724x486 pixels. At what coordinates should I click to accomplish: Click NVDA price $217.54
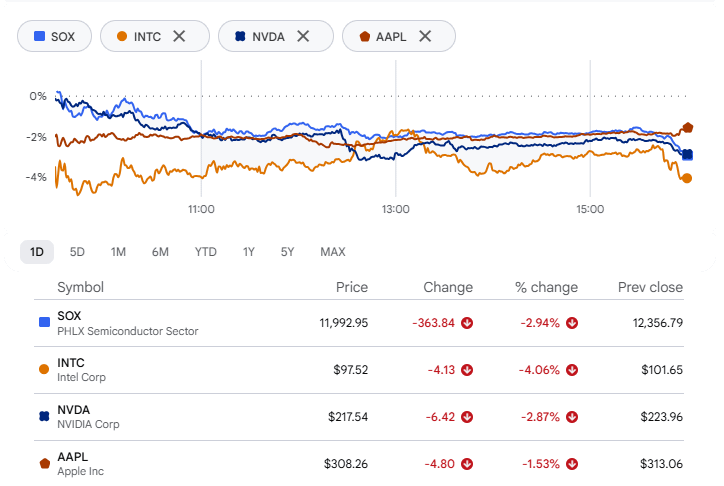point(348,417)
